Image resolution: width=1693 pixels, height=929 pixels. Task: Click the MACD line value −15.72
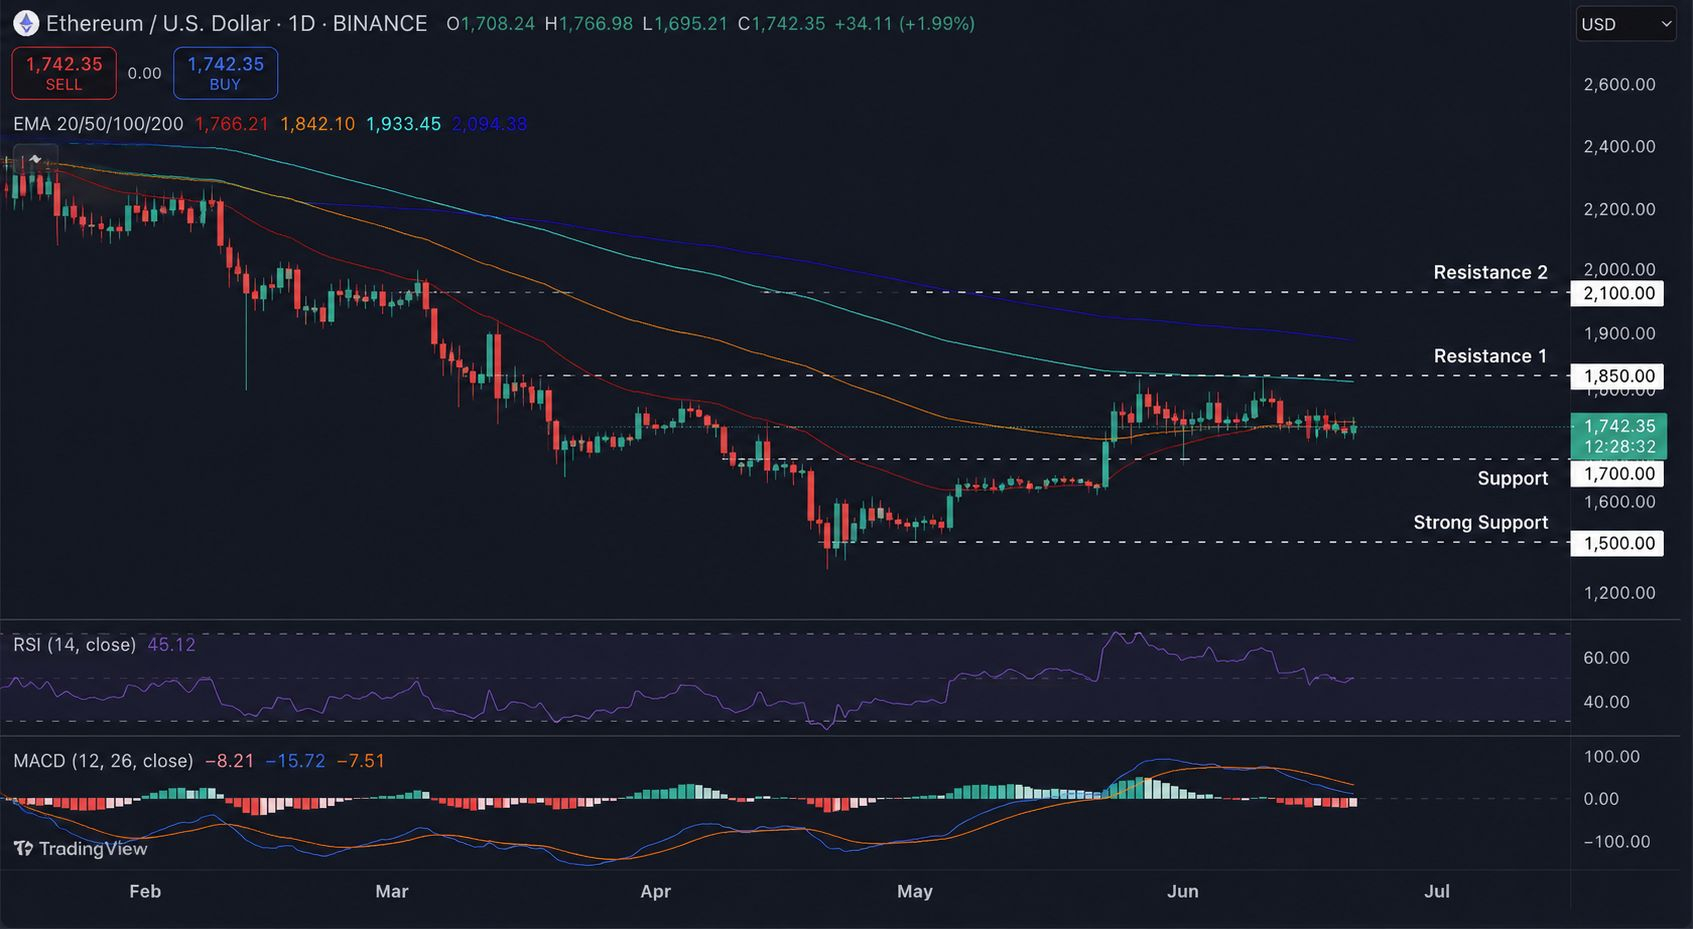click(x=296, y=761)
